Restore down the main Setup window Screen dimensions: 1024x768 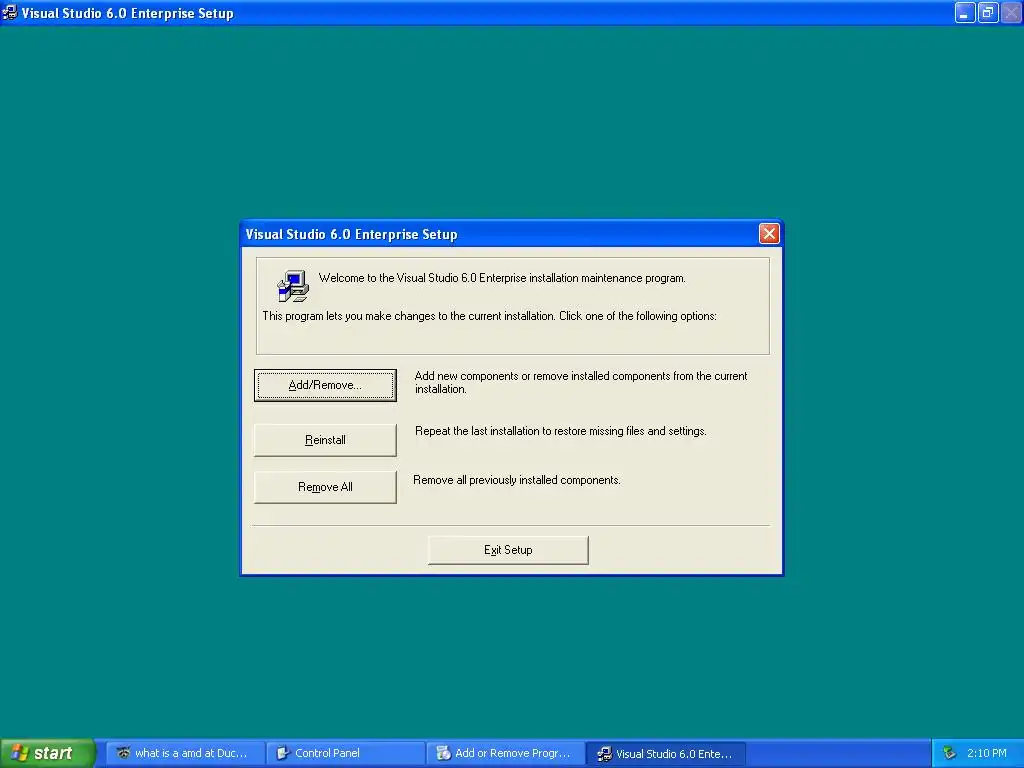988,12
